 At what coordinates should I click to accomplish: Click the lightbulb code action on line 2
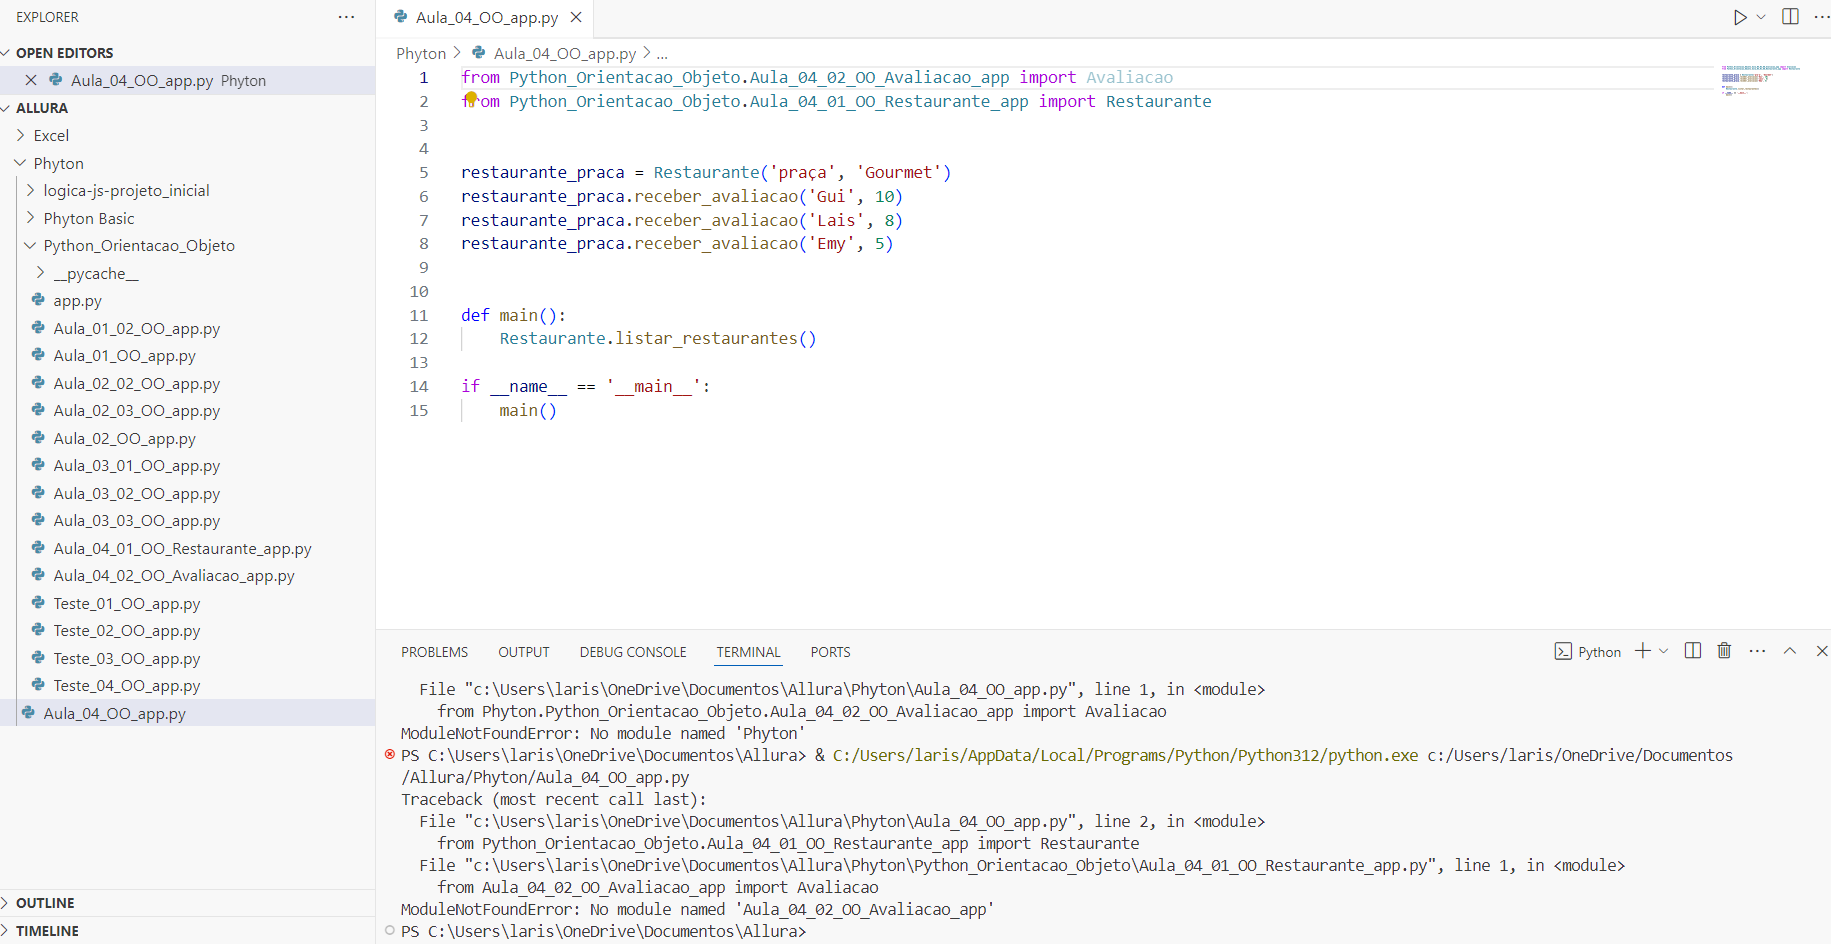[x=471, y=98]
